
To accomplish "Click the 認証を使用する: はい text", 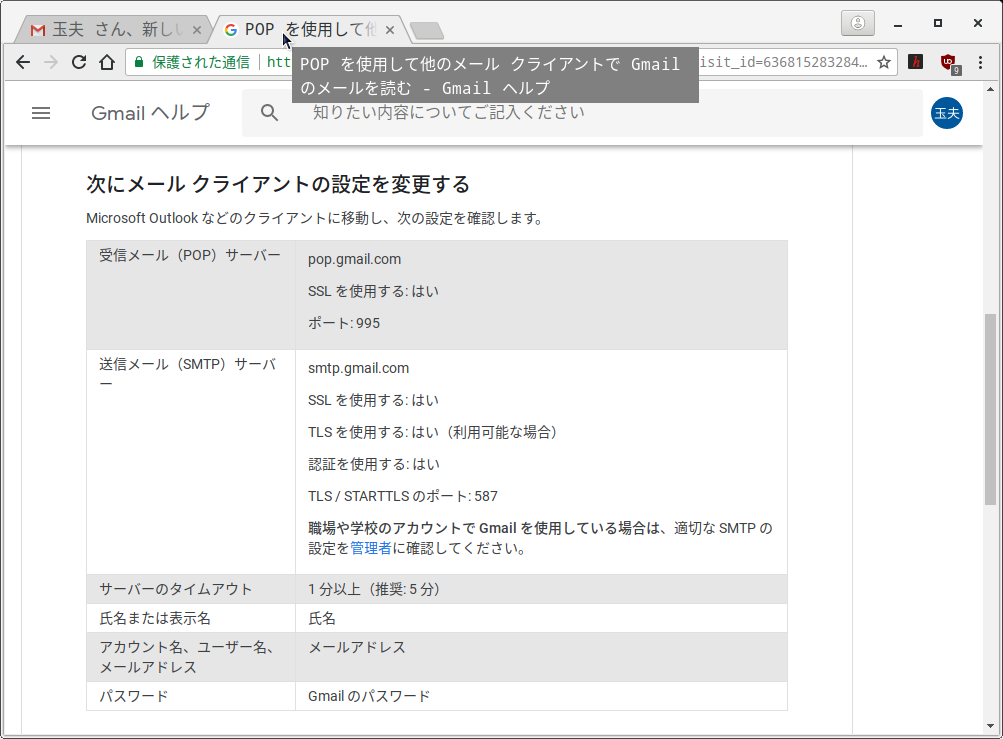I will click(374, 464).
